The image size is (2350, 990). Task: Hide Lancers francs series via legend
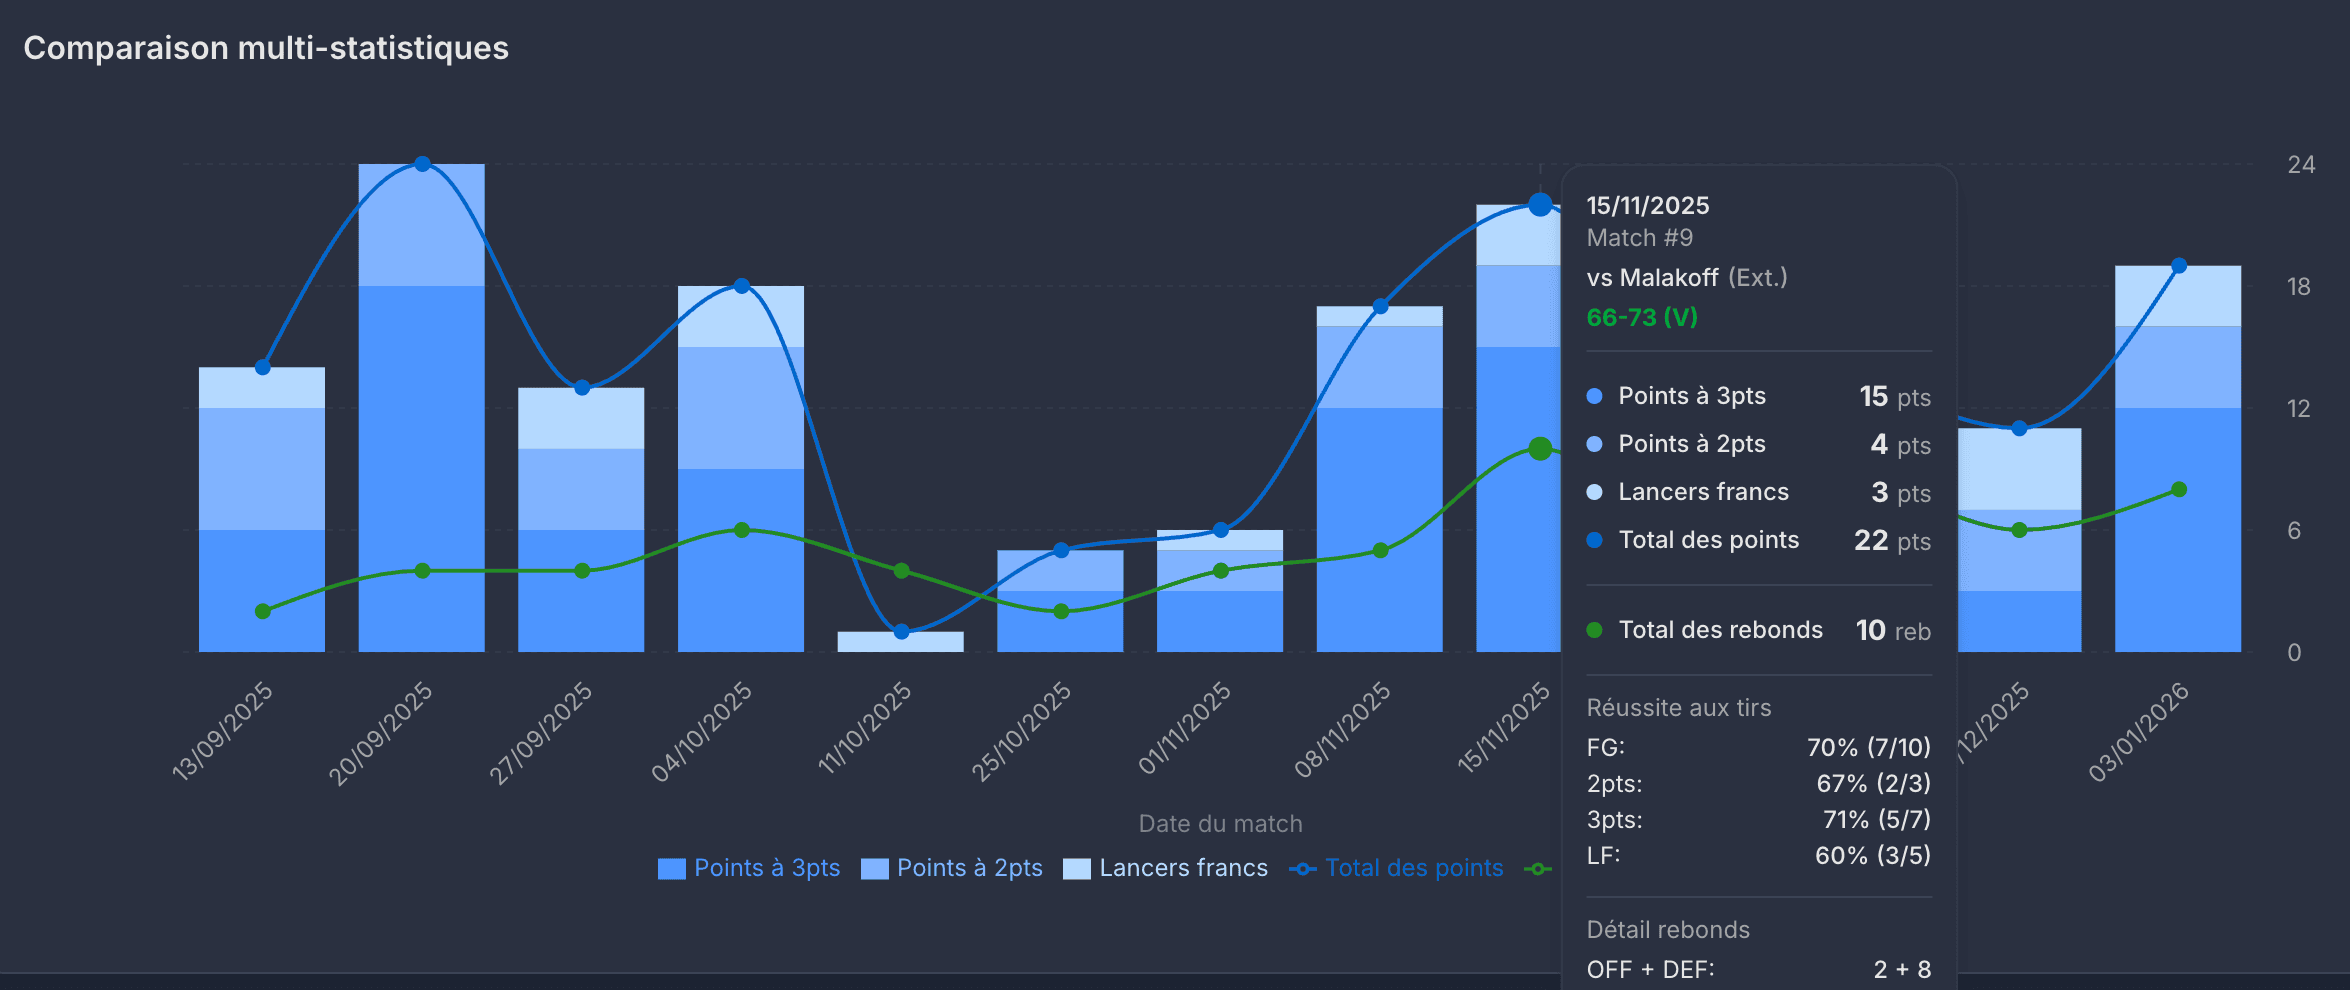click(1165, 868)
